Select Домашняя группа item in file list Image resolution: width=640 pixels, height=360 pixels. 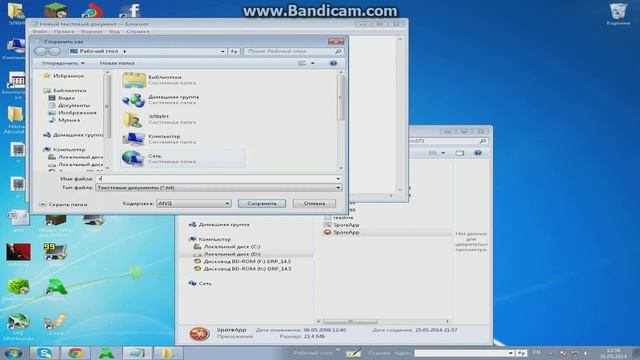[x=183, y=100]
